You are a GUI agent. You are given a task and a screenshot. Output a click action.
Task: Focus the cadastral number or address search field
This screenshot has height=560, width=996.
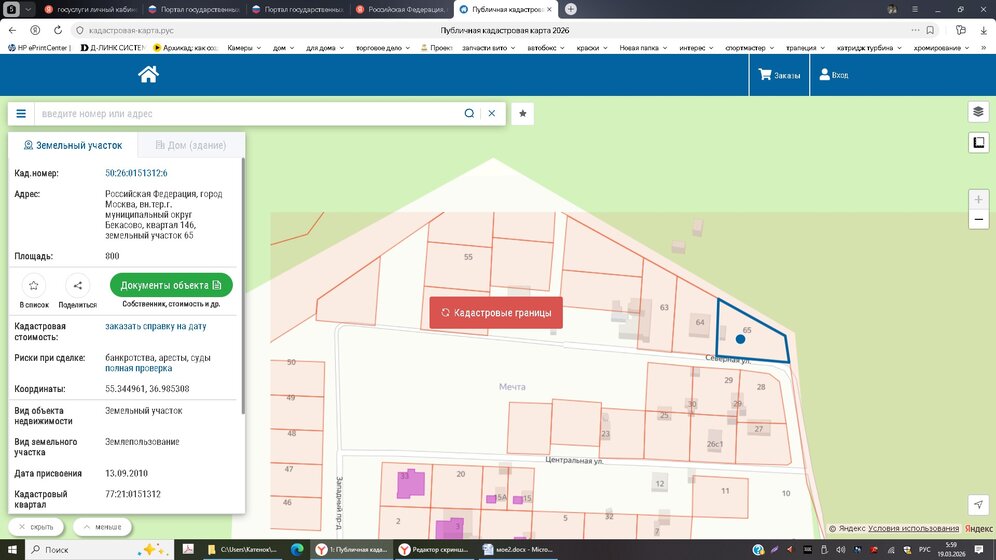(x=248, y=114)
